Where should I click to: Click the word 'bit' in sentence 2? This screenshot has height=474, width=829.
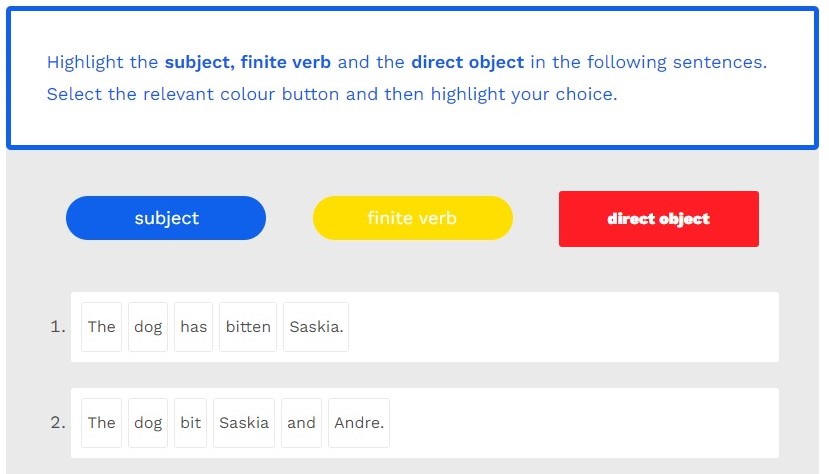191,423
